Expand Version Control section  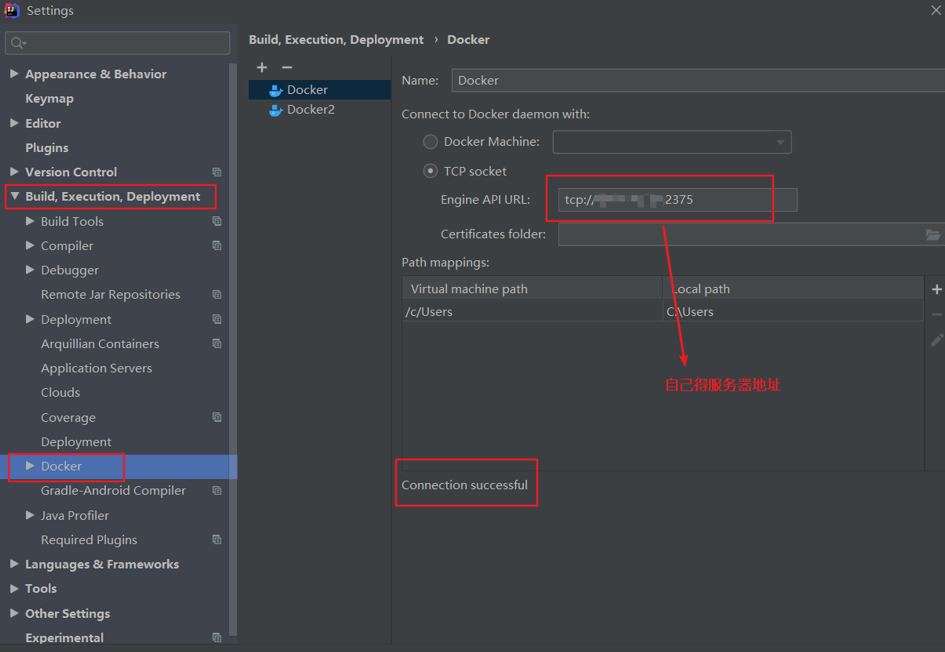click(14, 172)
